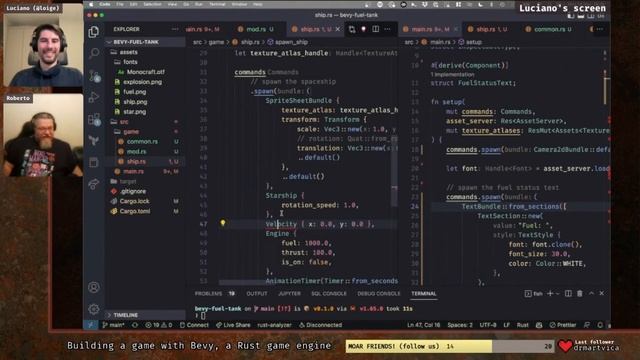Screen dimensions: 640x360
Task: Select the TERMINAL panel tab
Action: click(424, 293)
